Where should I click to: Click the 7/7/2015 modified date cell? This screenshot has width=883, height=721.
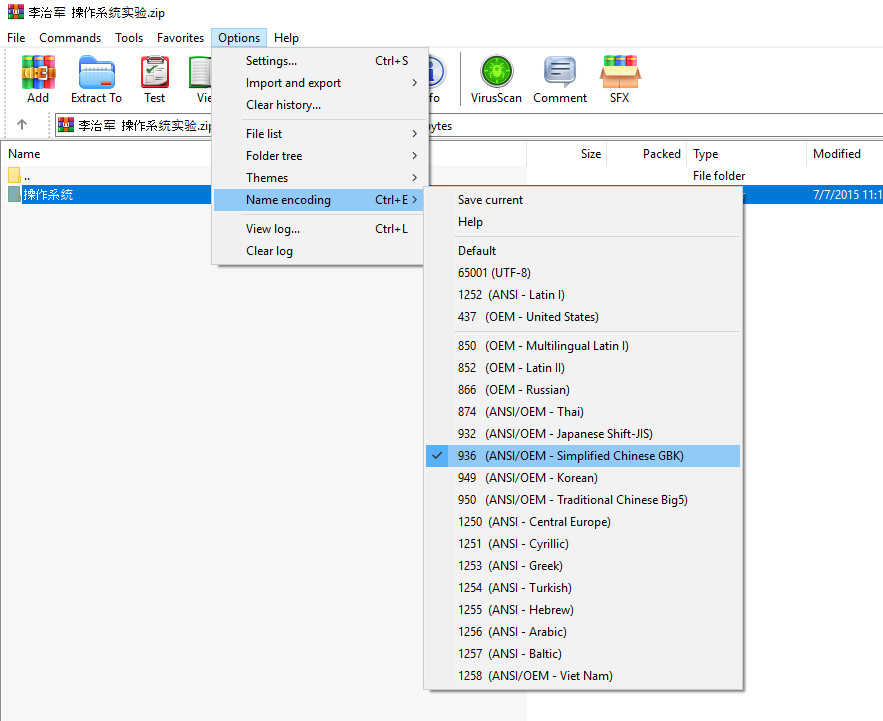tap(847, 195)
